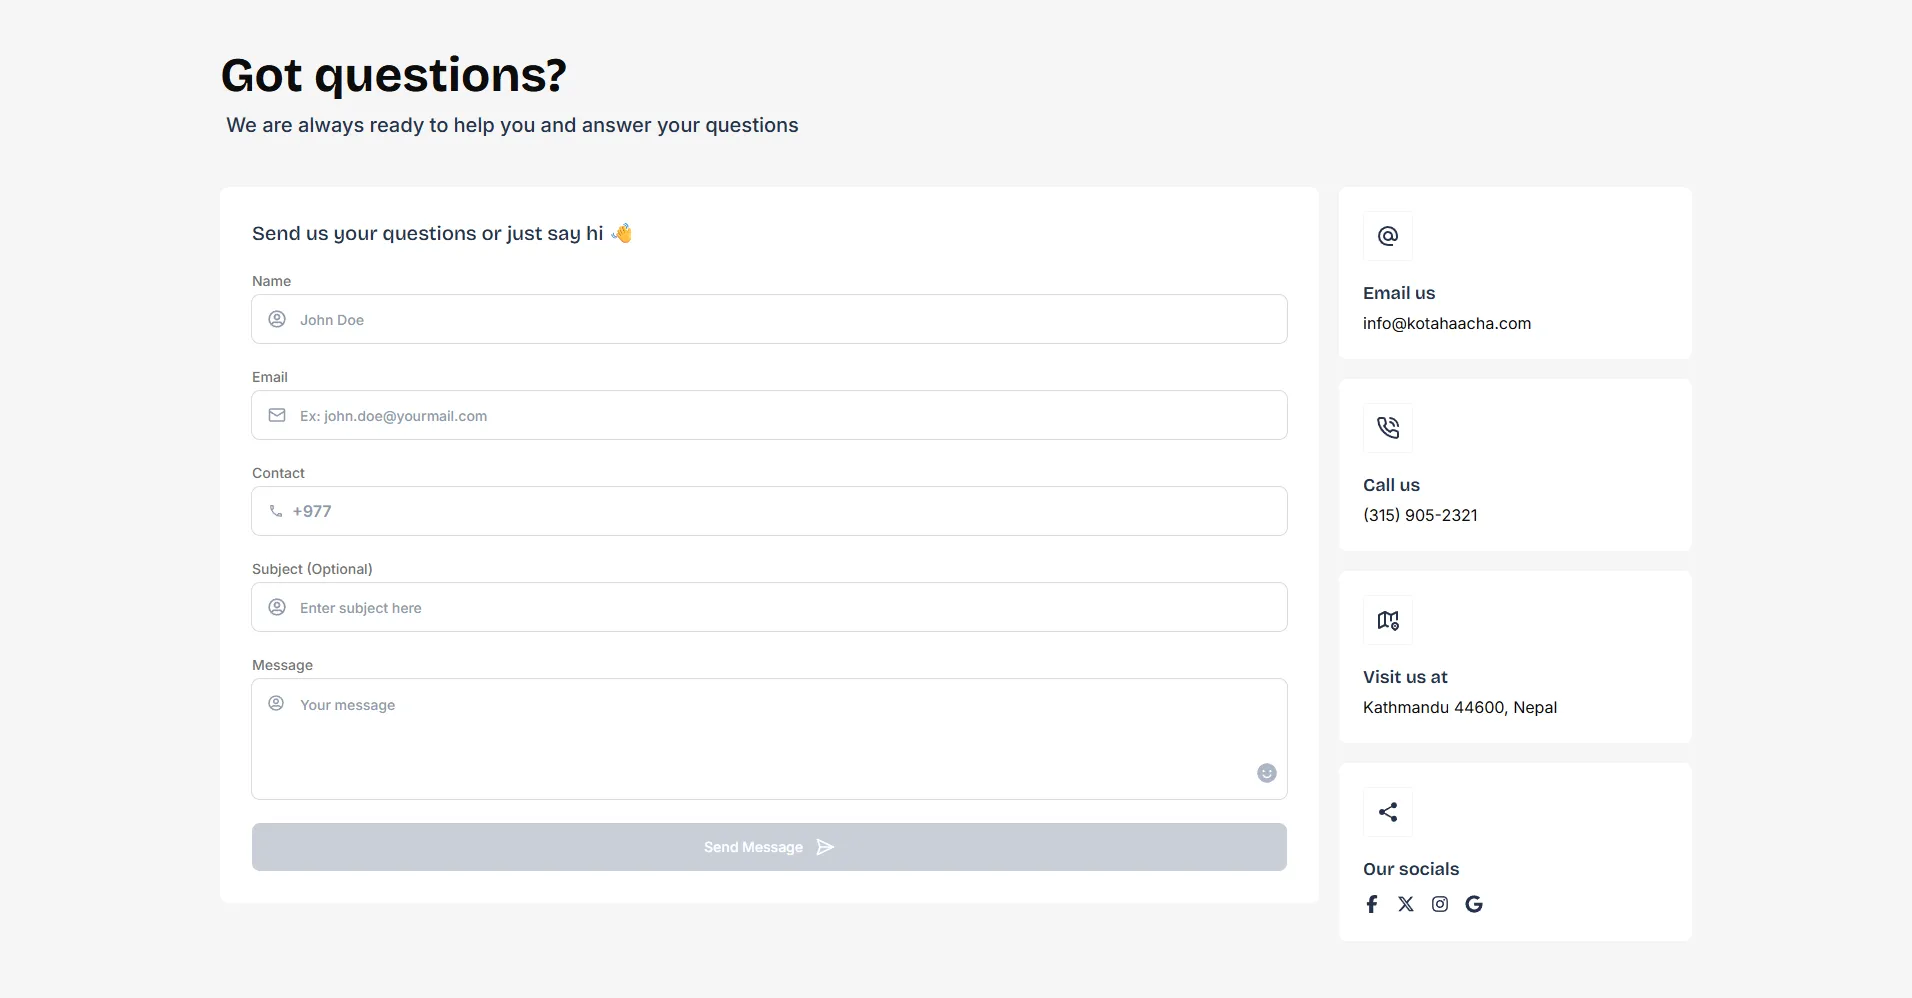1912x998 pixels.
Task: Click the envelope icon in the Email field
Action: pyautogui.click(x=277, y=415)
